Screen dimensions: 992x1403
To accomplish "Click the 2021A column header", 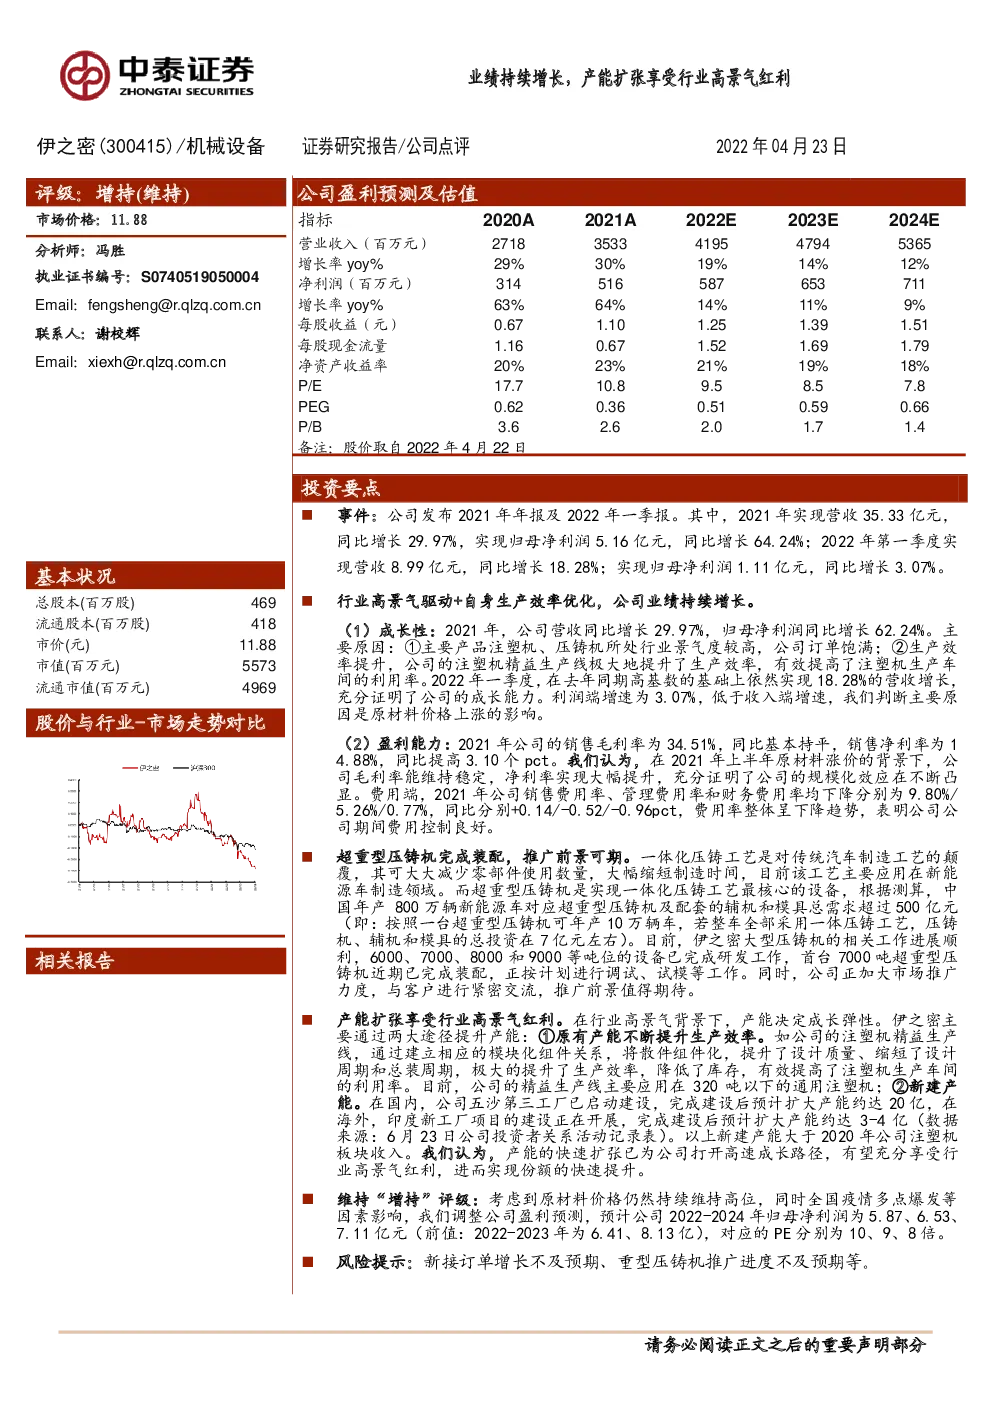I will point(610,220).
